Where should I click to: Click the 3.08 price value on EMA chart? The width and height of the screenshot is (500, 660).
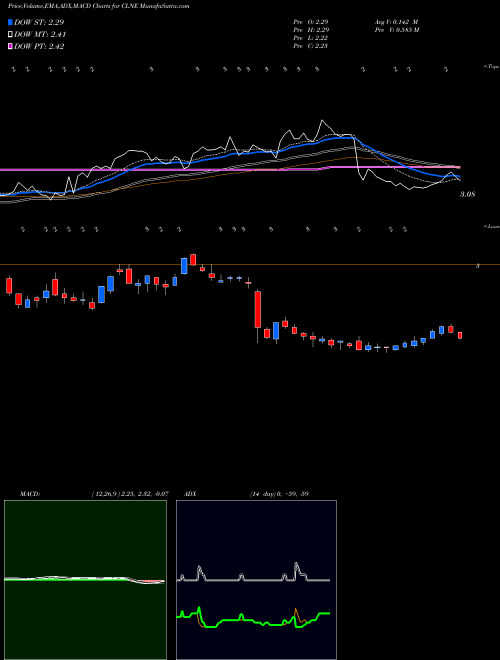[468, 194]
